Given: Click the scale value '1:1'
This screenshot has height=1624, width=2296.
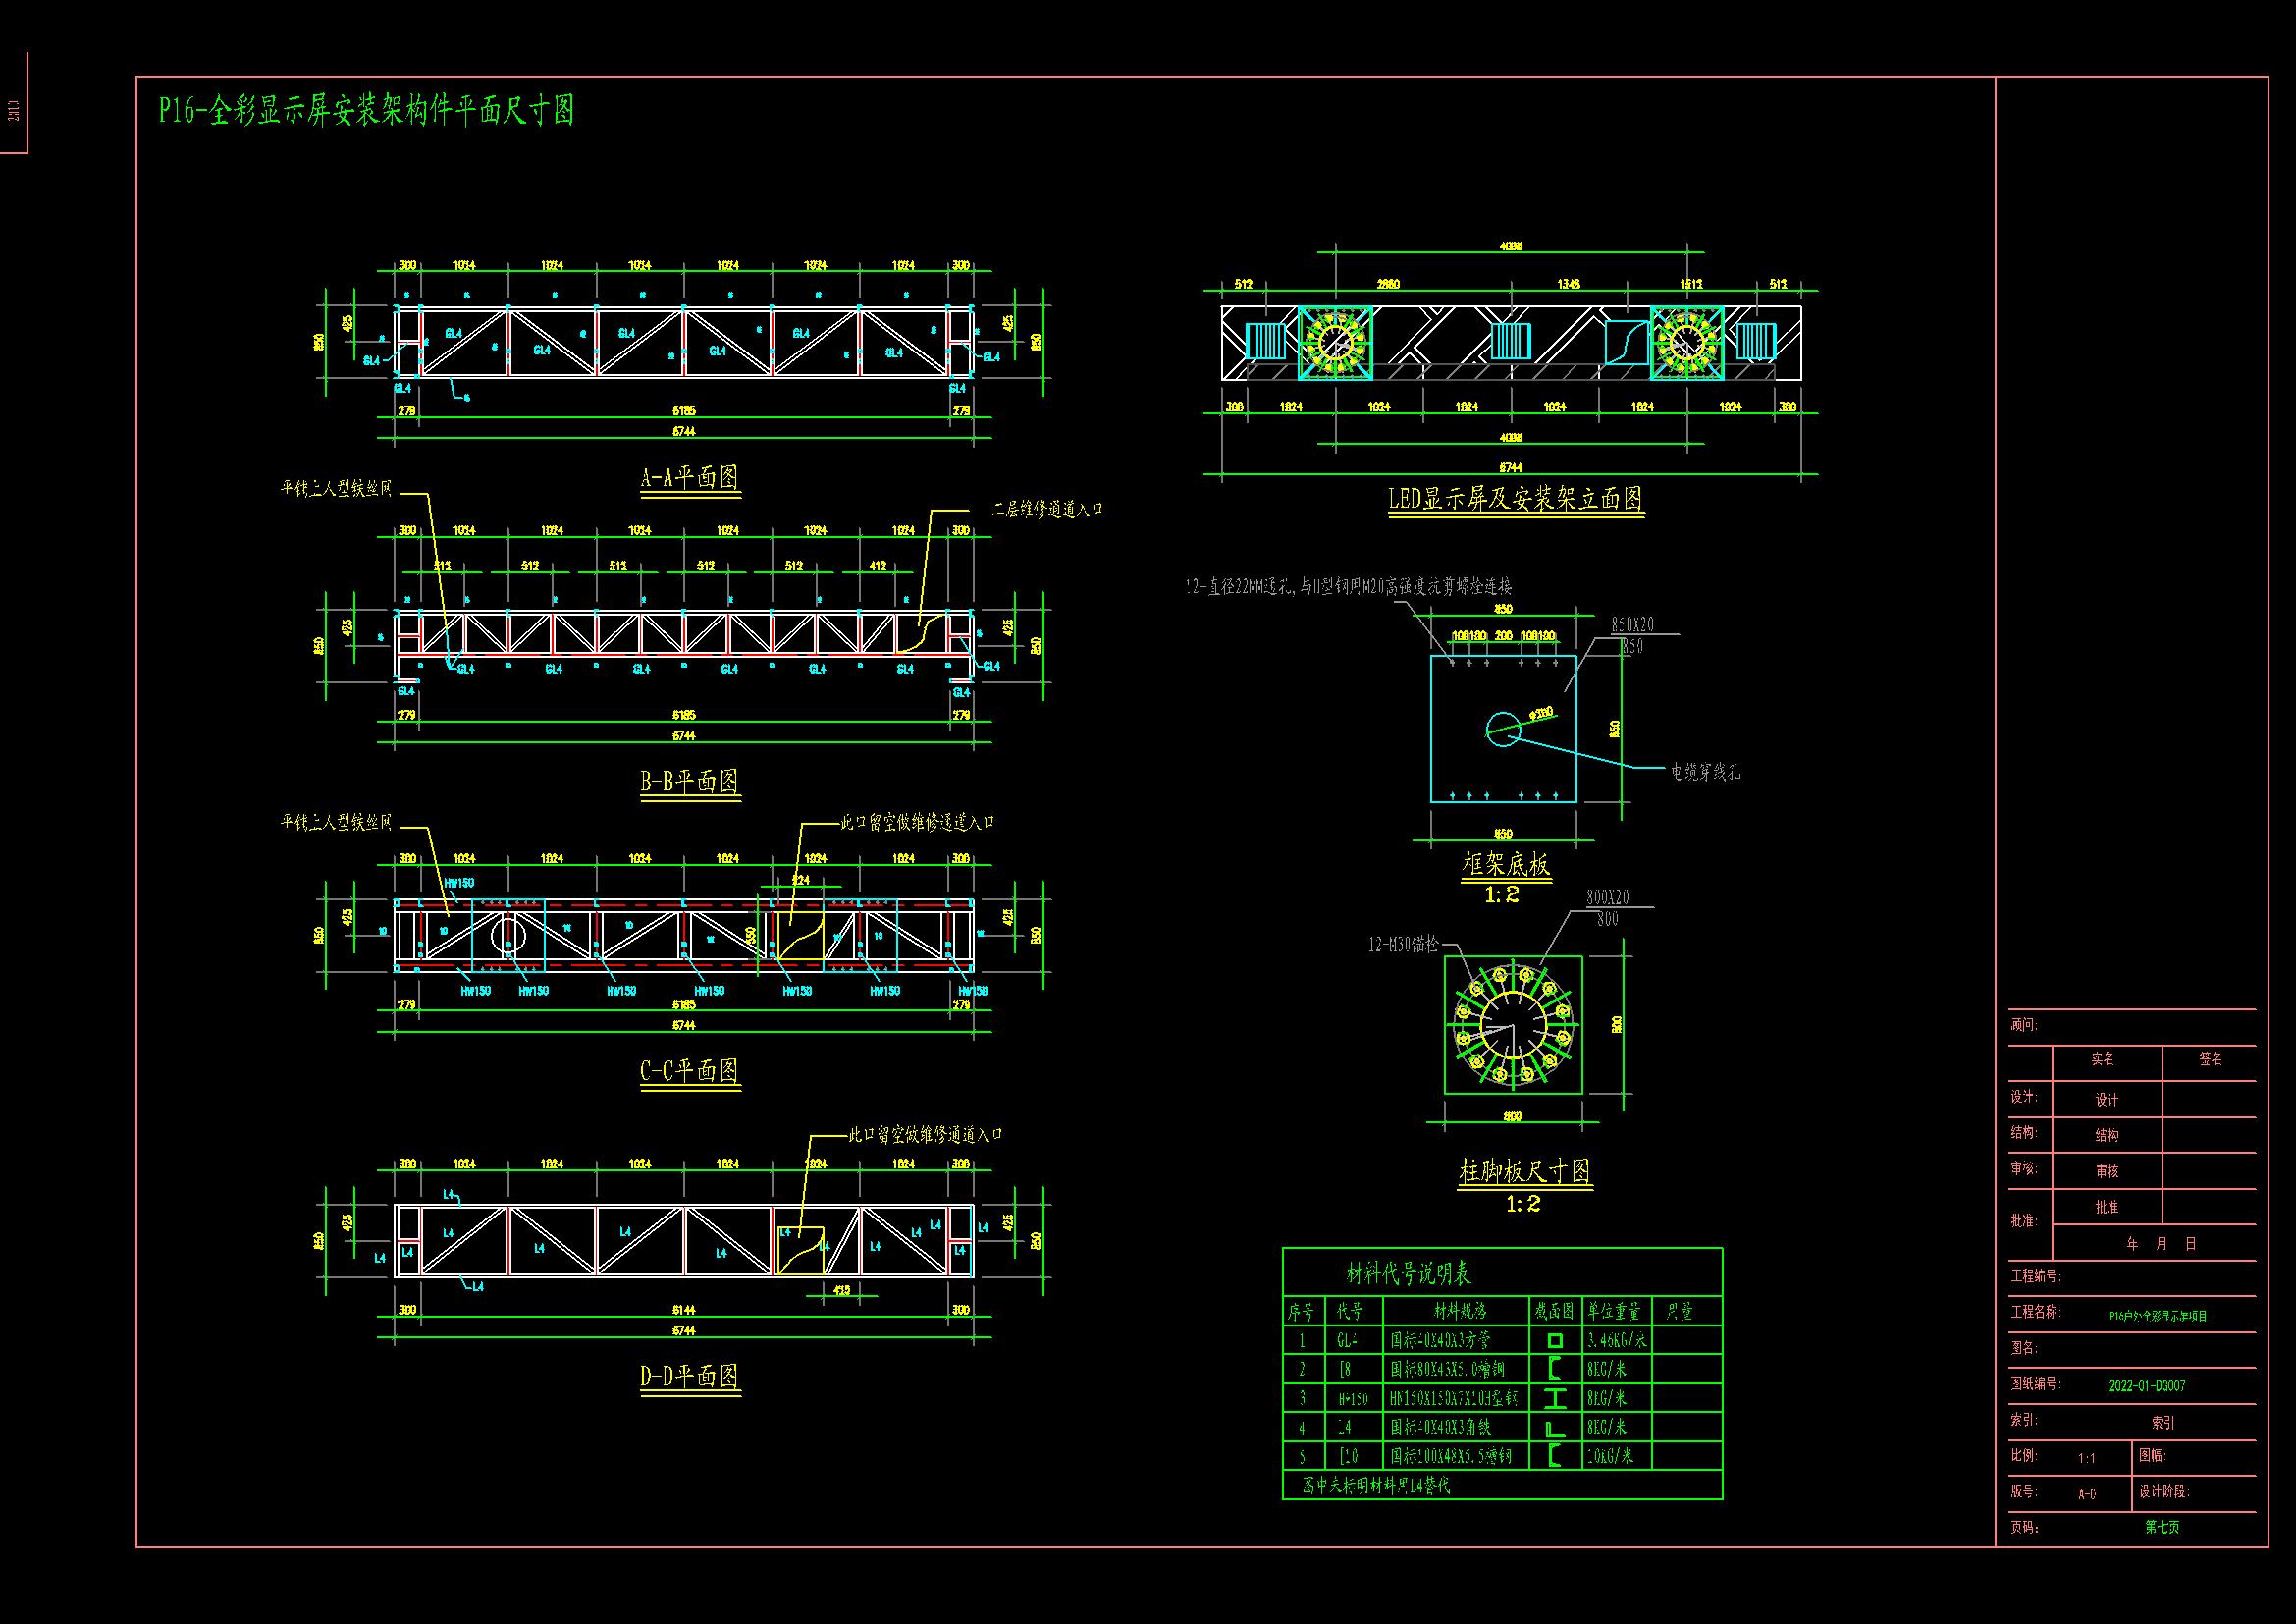Looking at the screenshot, I should pyautogui.click(x=2088, y=1458).
